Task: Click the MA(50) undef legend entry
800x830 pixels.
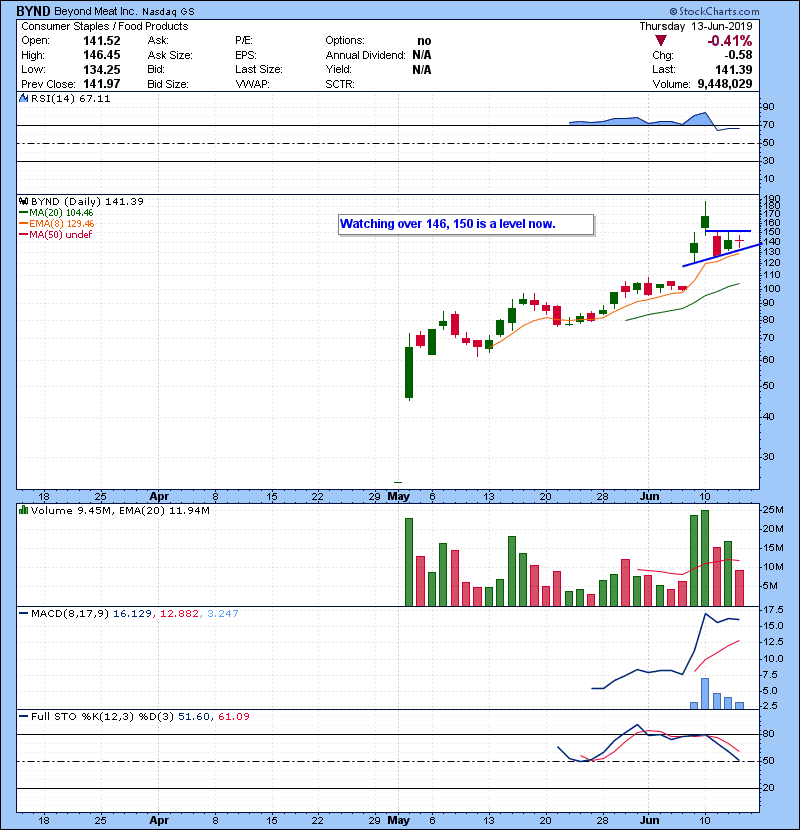Action: (x=56, y=234)
